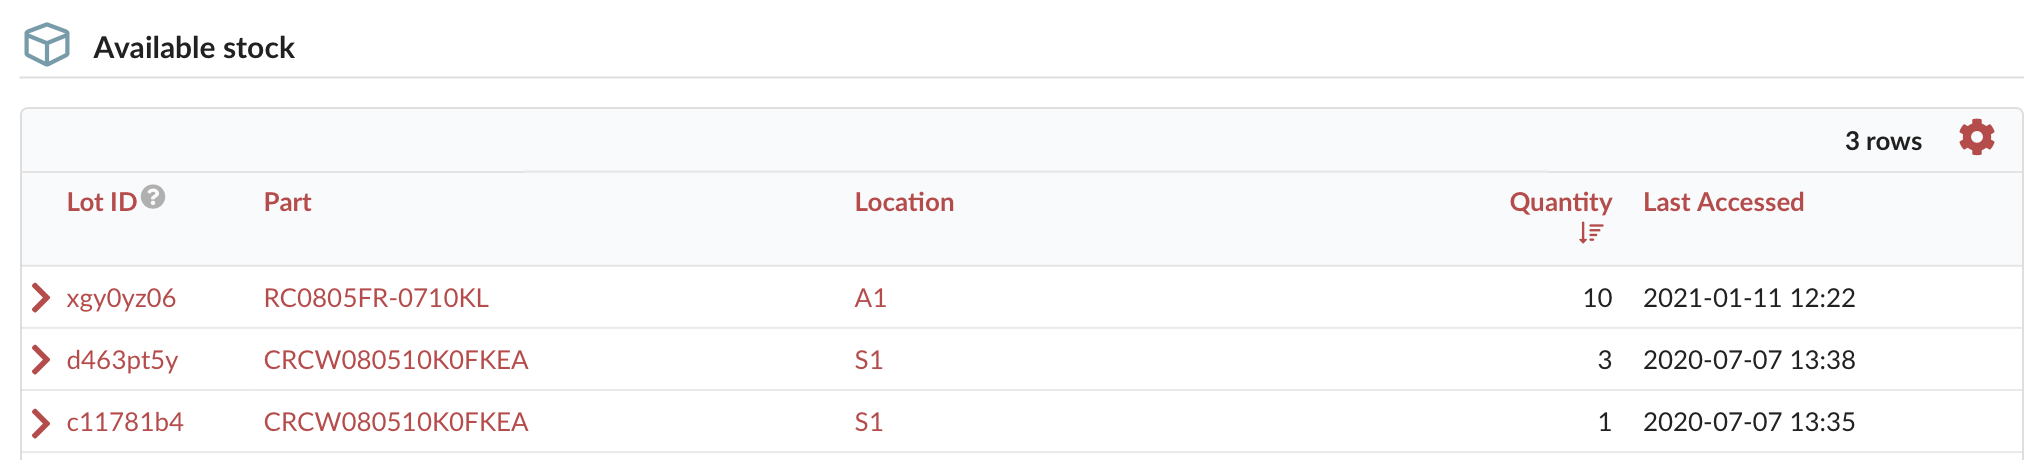Screen dimensions: 2042x460
Task: Expand row for lot c11781b4
Action: [x=41, y=422]
